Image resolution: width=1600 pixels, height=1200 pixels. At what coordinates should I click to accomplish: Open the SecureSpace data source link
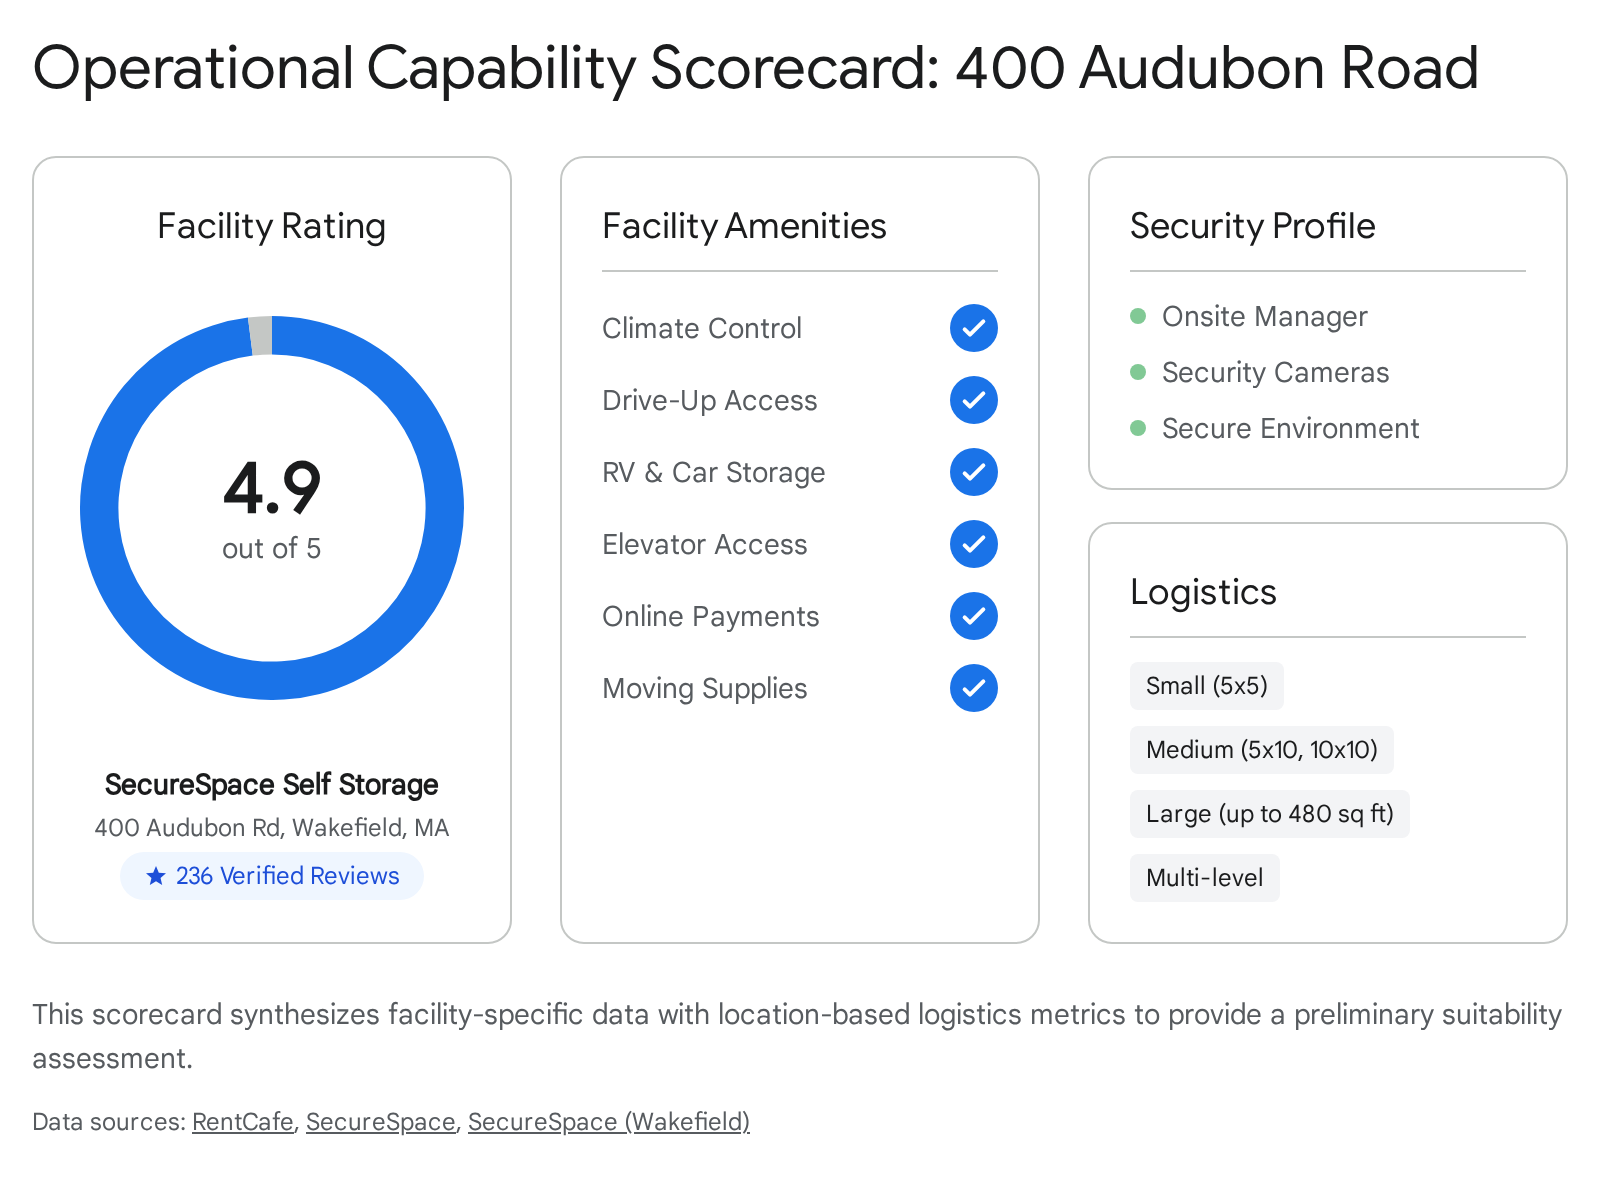click(380, 1122)
